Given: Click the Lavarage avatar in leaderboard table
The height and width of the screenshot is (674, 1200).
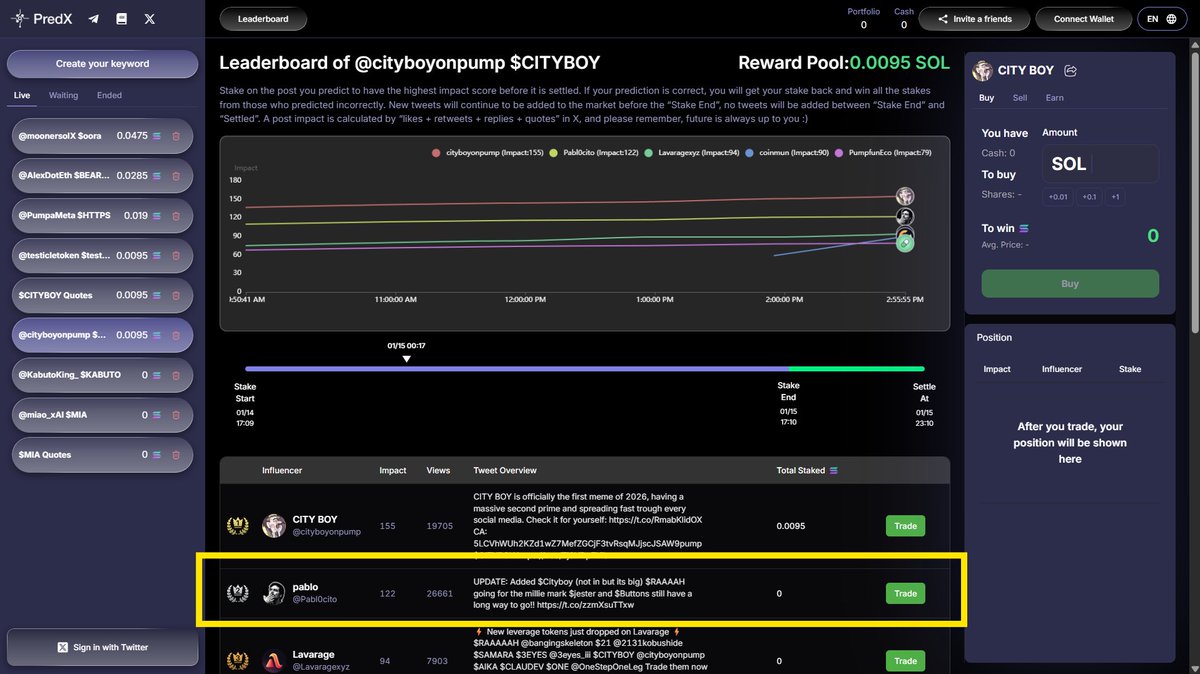Looking at the screenshot, I should (274, 661).
